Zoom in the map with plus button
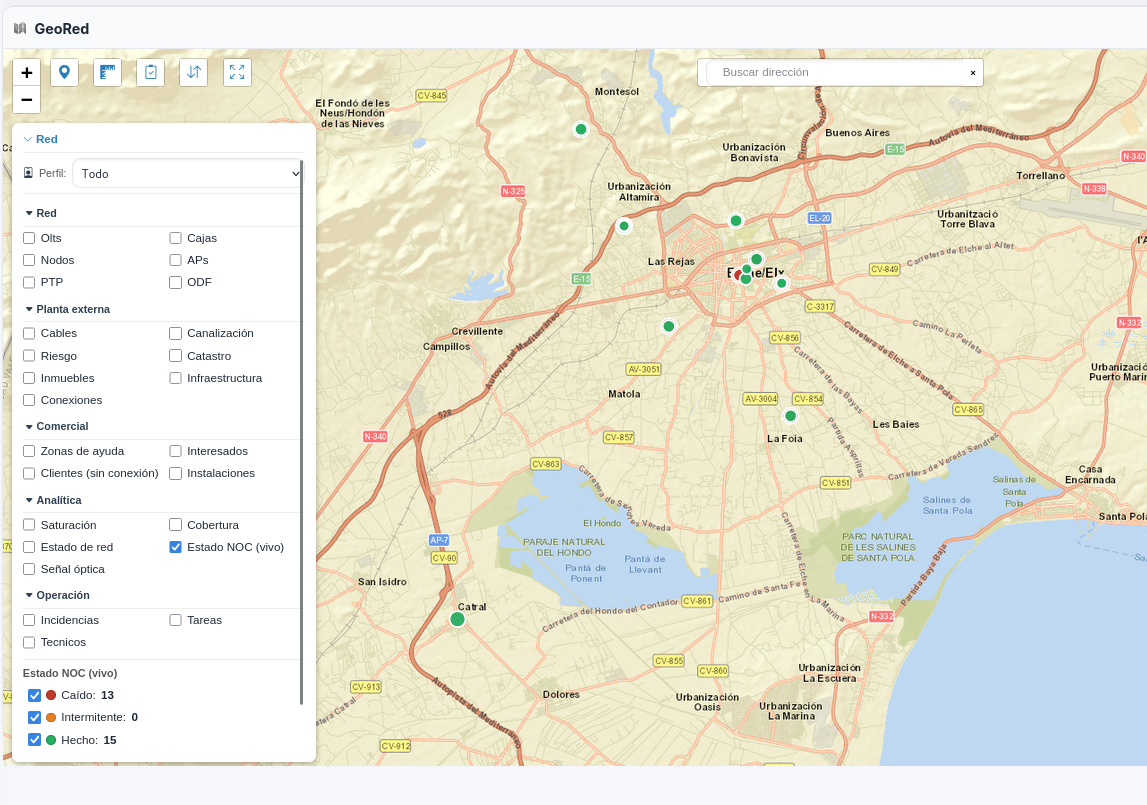This screenshot has width=1147, height=805. tap(26, 72)
